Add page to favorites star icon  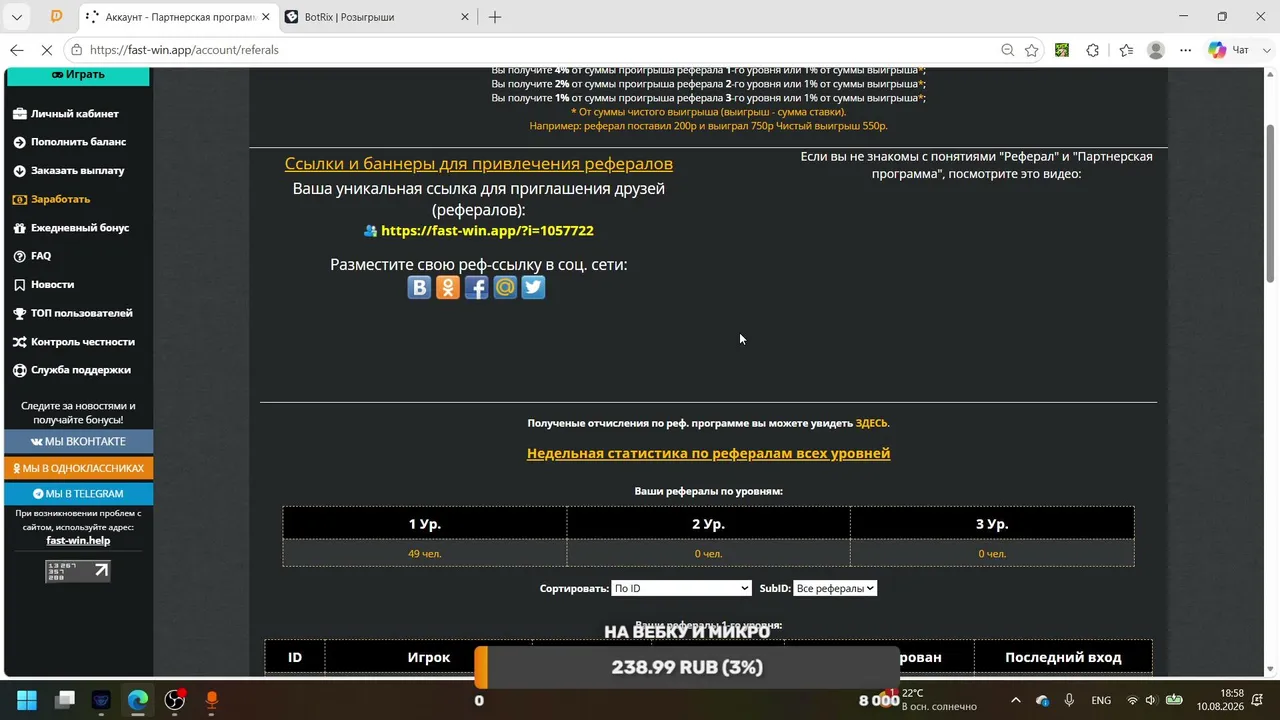(x=1032, y=50)
